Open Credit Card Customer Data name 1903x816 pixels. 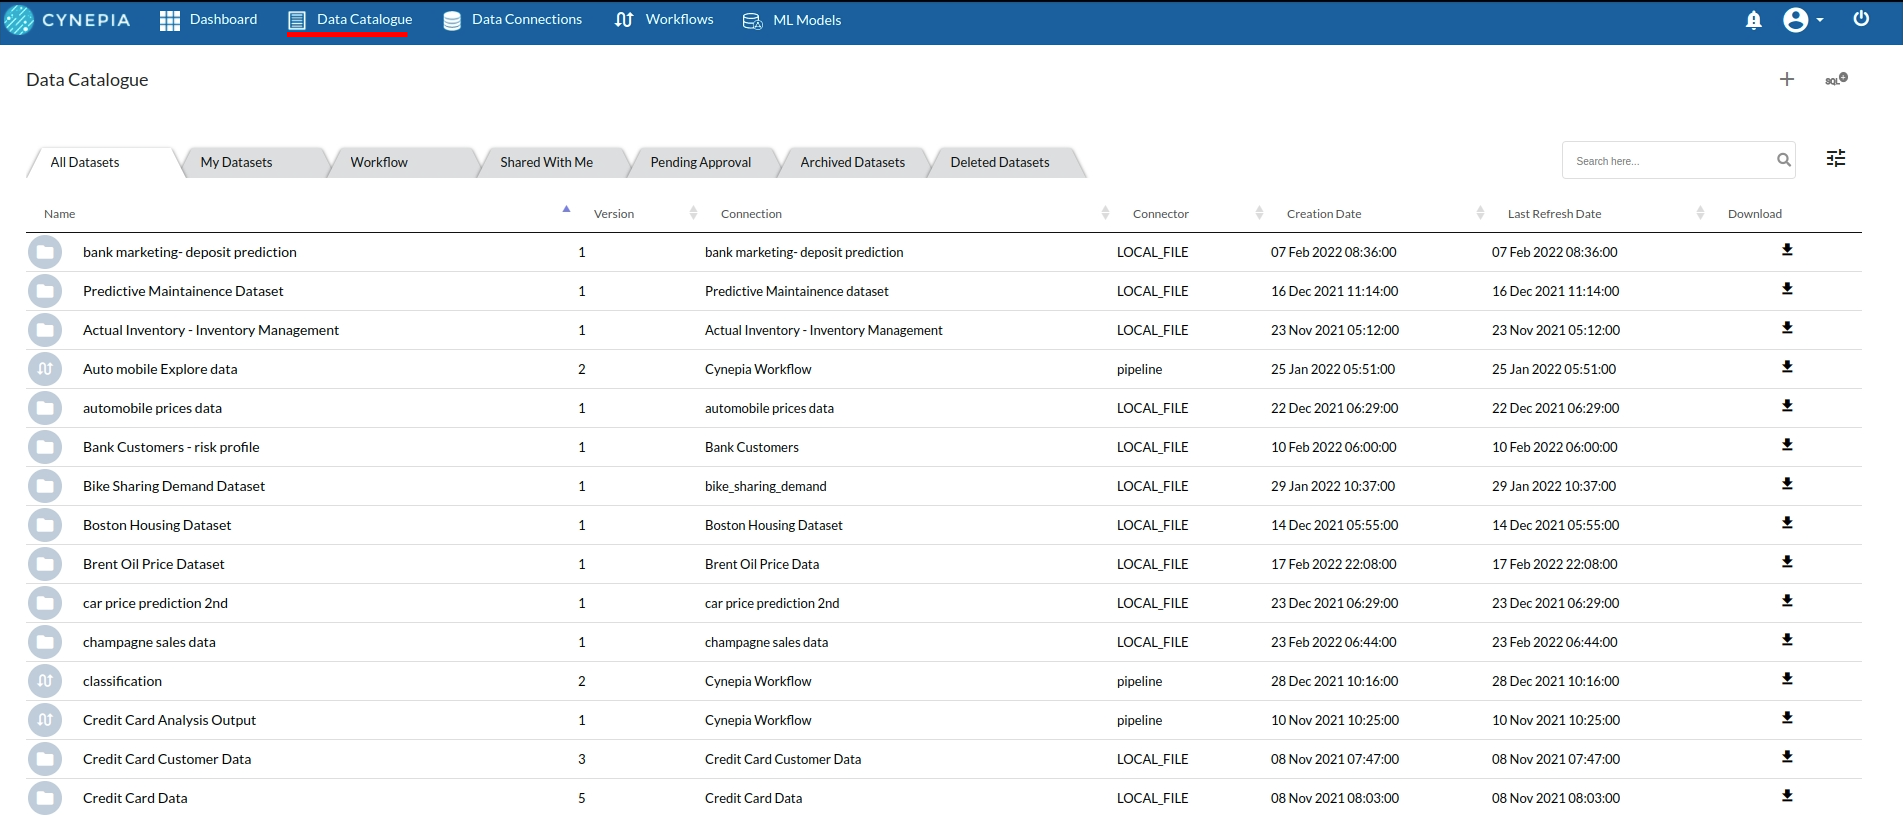tap(167, 759)
